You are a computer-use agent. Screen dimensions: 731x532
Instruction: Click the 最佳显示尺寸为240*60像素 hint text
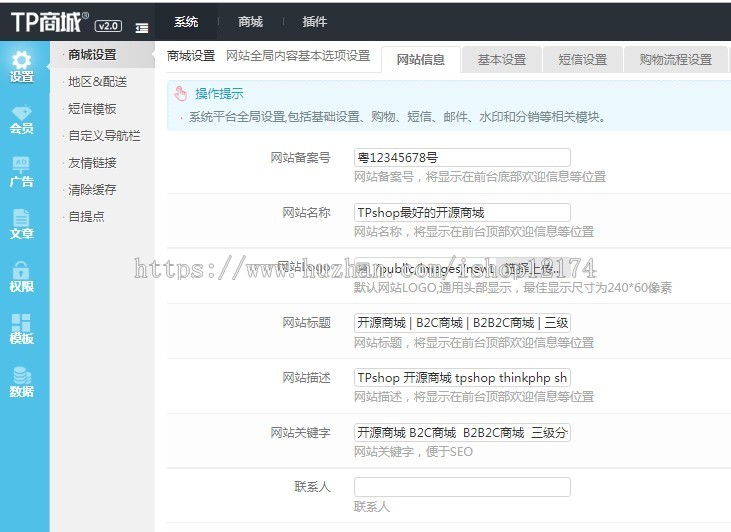598,288
